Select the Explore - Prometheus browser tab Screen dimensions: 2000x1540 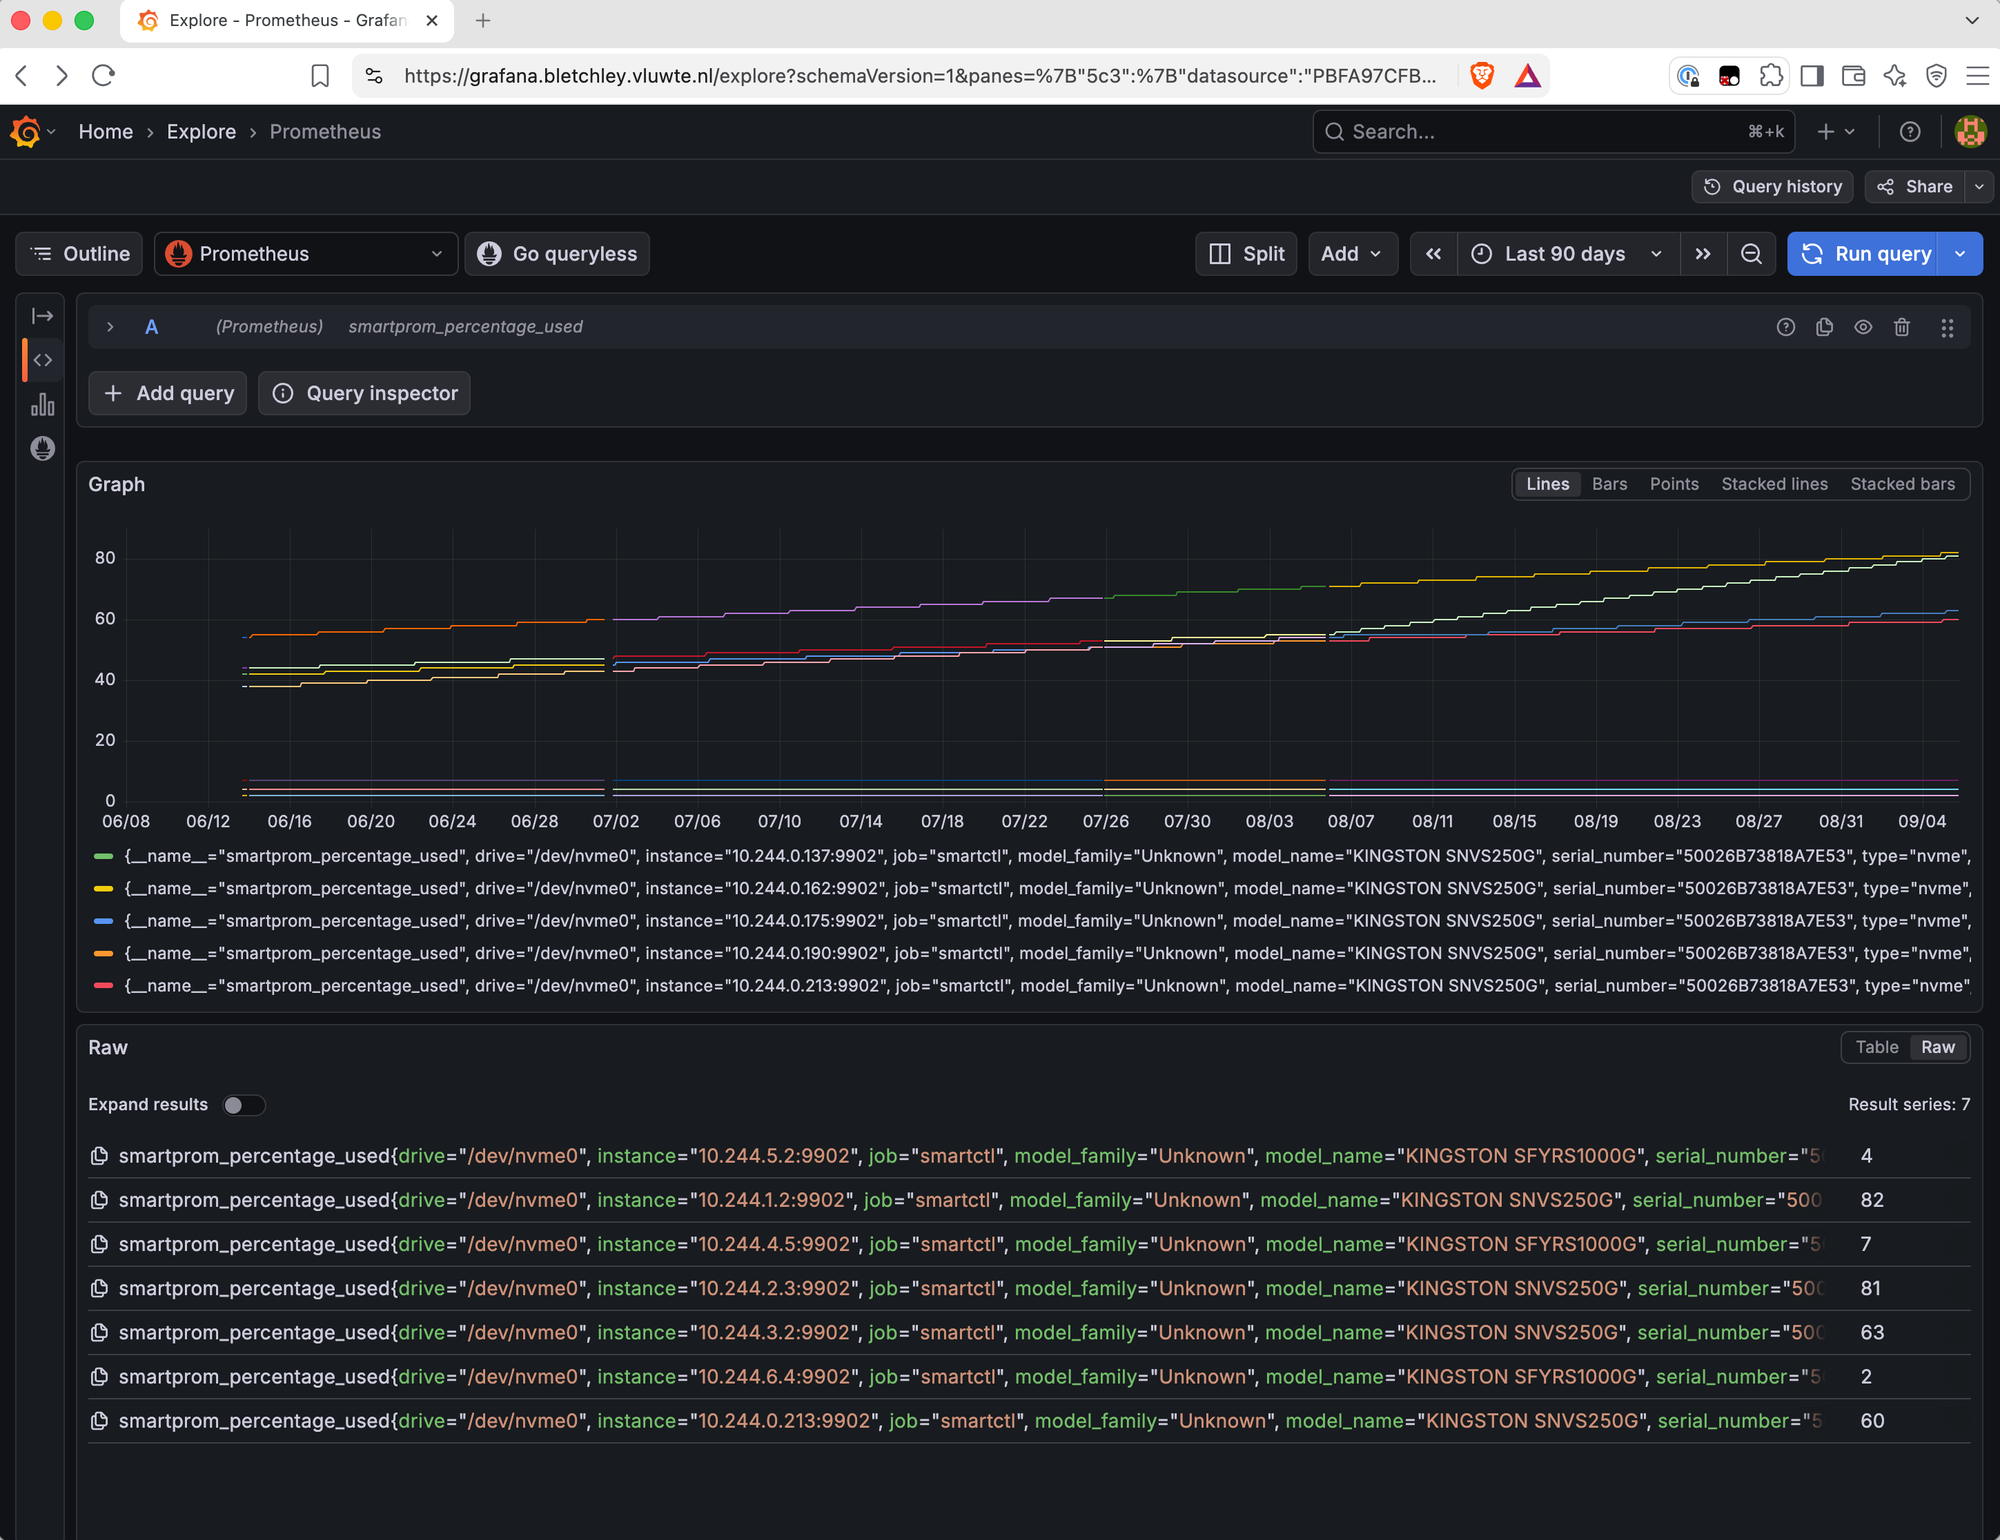click(287, 21)
